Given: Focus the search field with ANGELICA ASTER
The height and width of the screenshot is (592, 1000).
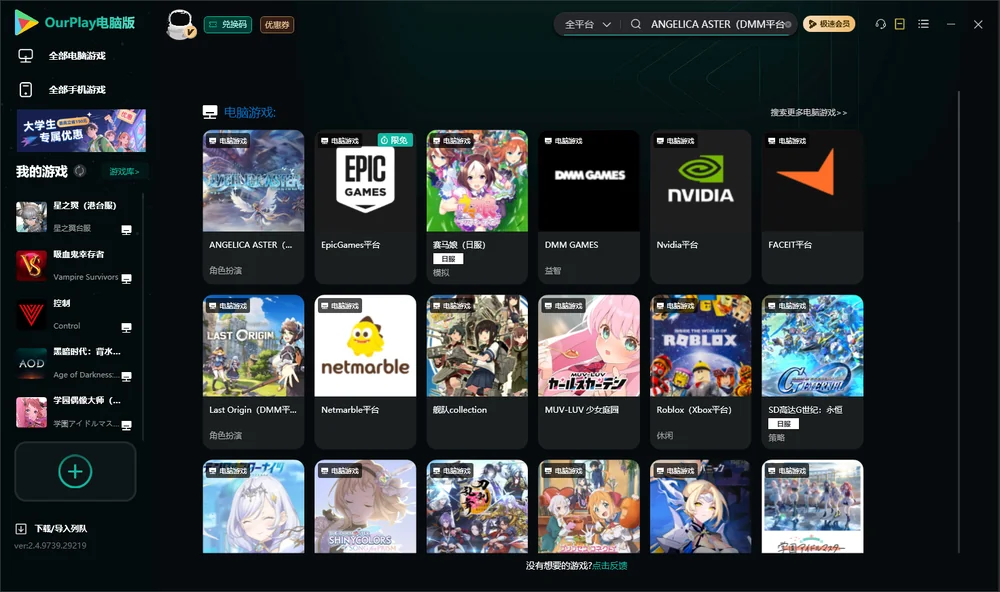Looking at the screenshot, I should pos(717,24).
